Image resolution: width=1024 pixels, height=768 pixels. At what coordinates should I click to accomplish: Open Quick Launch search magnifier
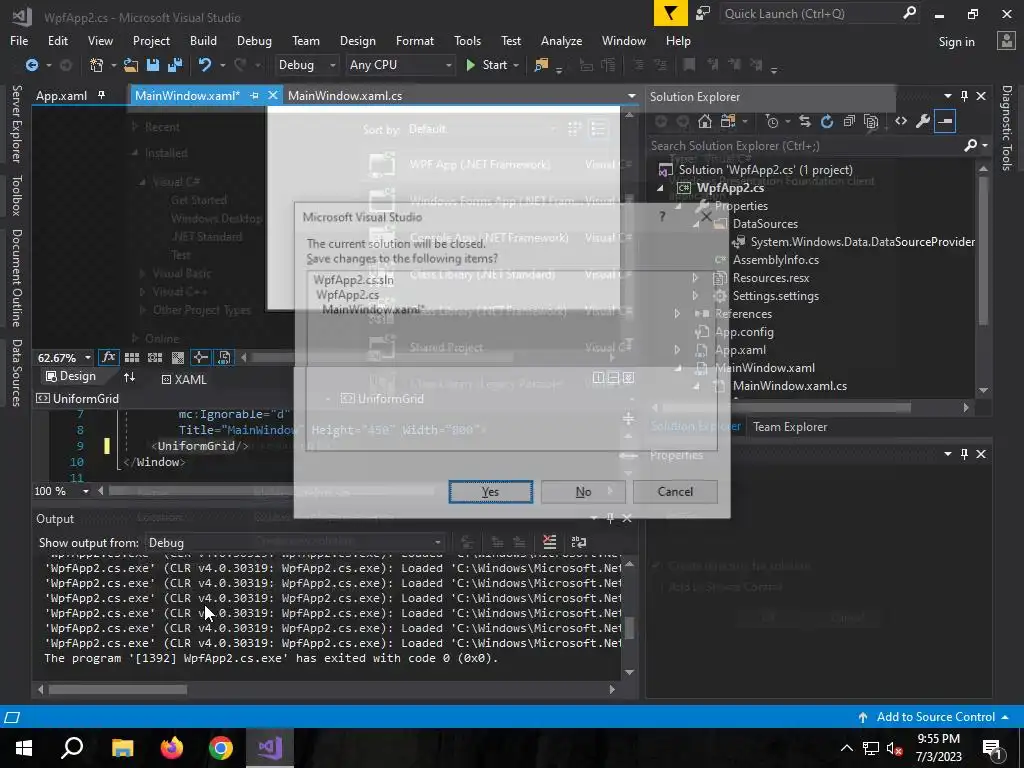click(x=910, y=13)
